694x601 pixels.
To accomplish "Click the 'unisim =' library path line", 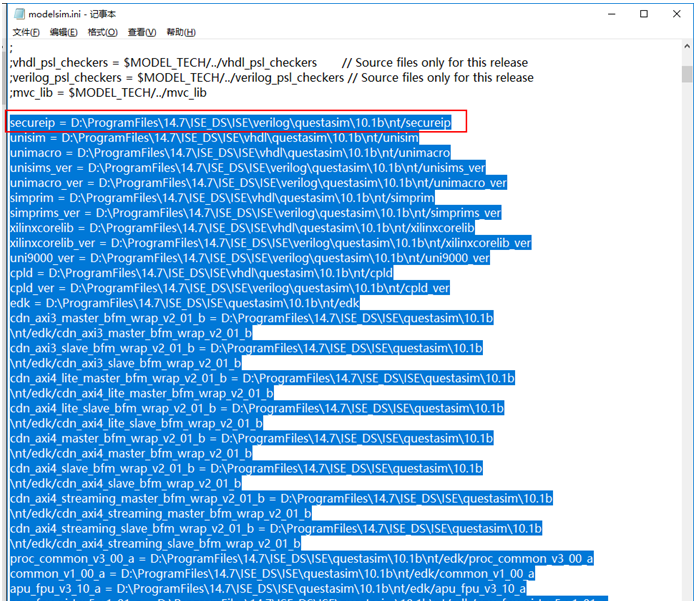I will 214,138.
